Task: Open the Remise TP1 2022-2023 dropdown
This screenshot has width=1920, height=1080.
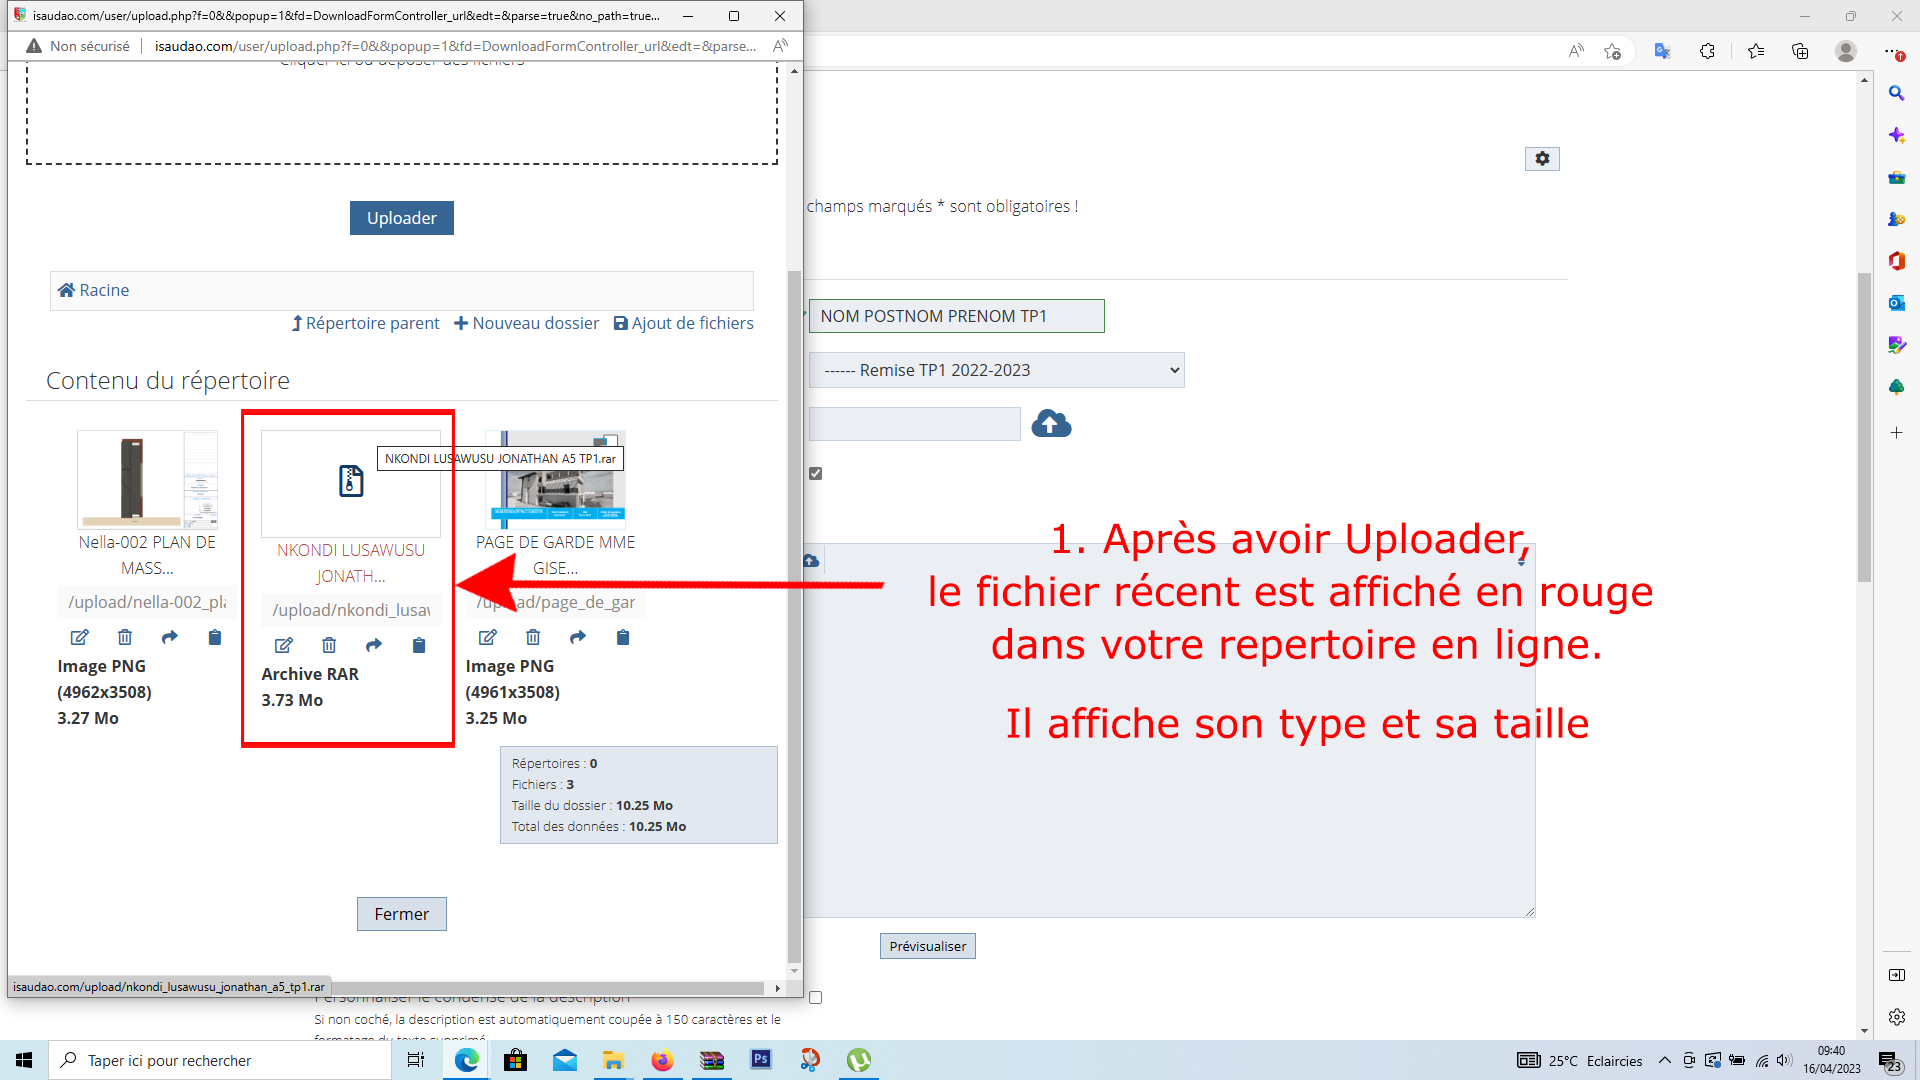Action: (x=996, y=370)
